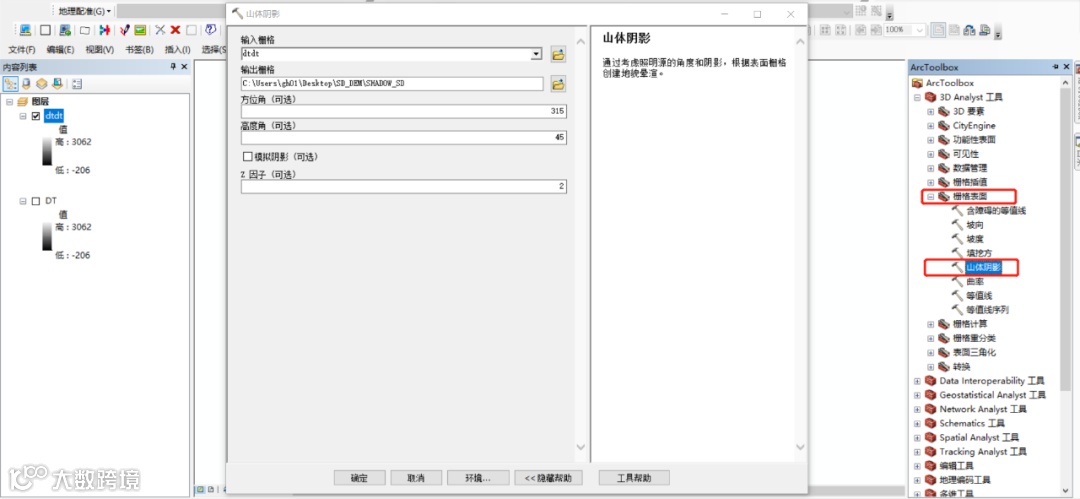Open 文件(F) menu
The image size is (1080, 499).
click(x=21, y=50)
